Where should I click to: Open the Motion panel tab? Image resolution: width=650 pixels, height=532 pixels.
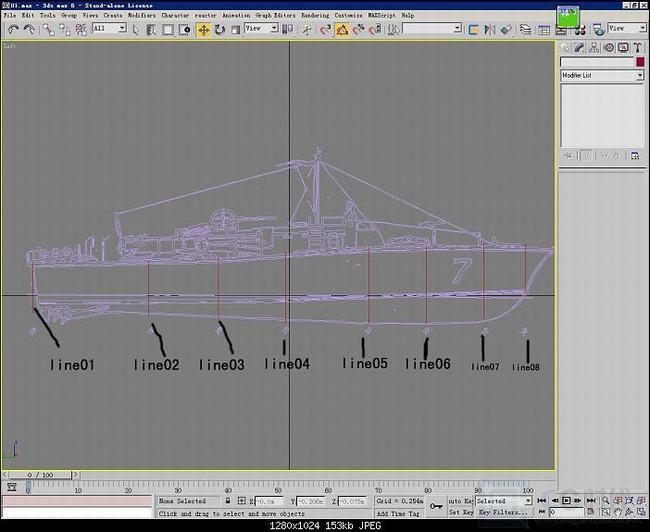tap(609, 47)
